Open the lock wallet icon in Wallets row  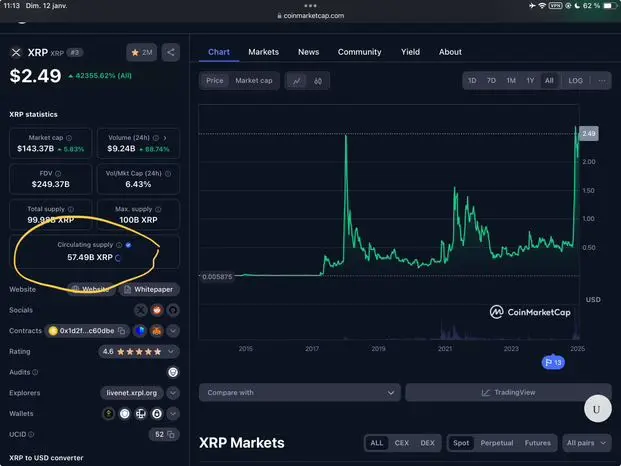[157, 414]
